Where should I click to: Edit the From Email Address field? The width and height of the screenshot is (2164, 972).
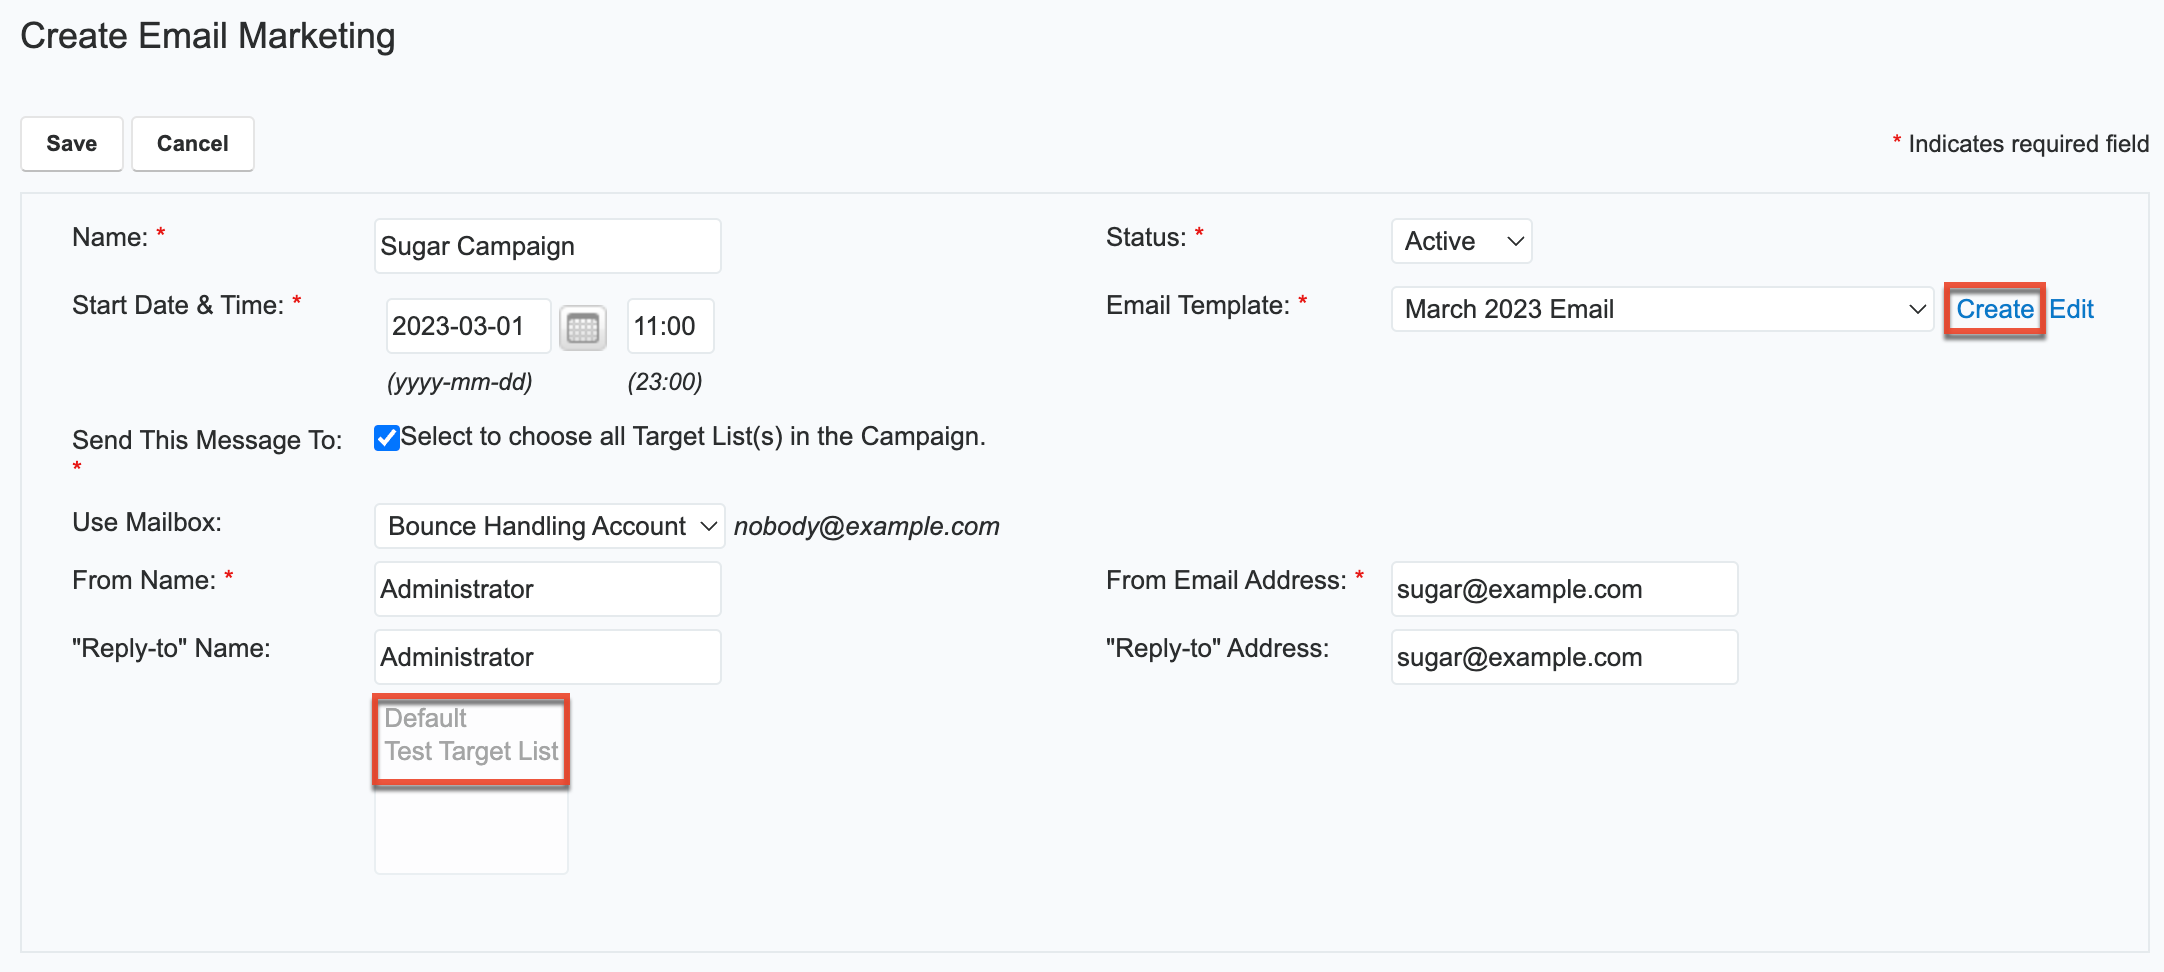[1563, 588]
